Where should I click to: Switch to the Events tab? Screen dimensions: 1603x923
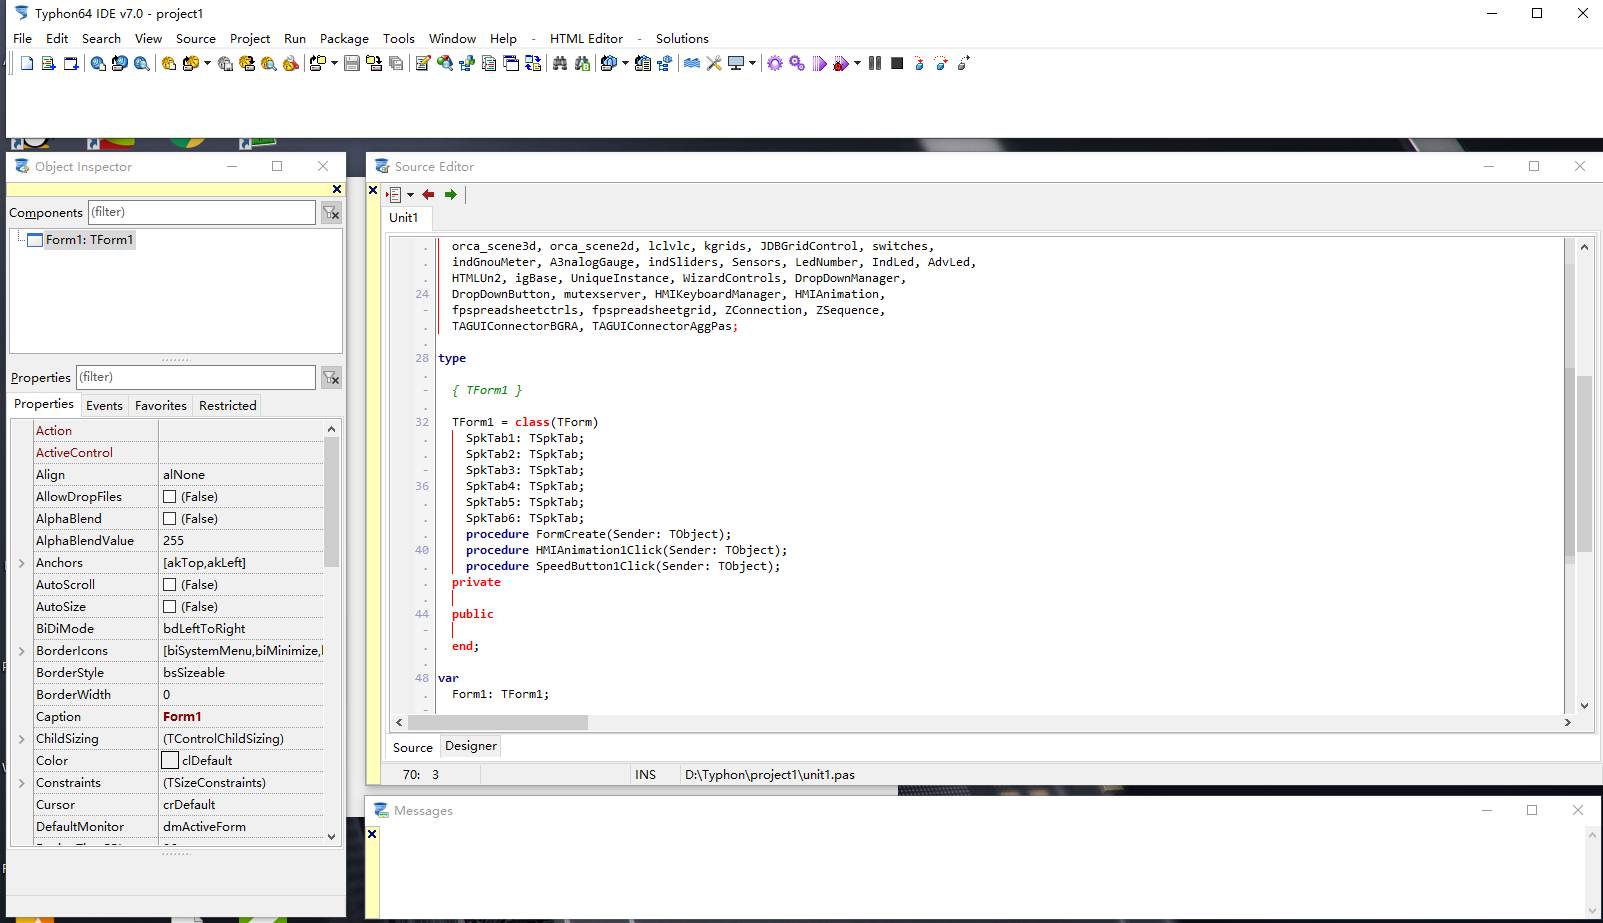pos(104,405)
